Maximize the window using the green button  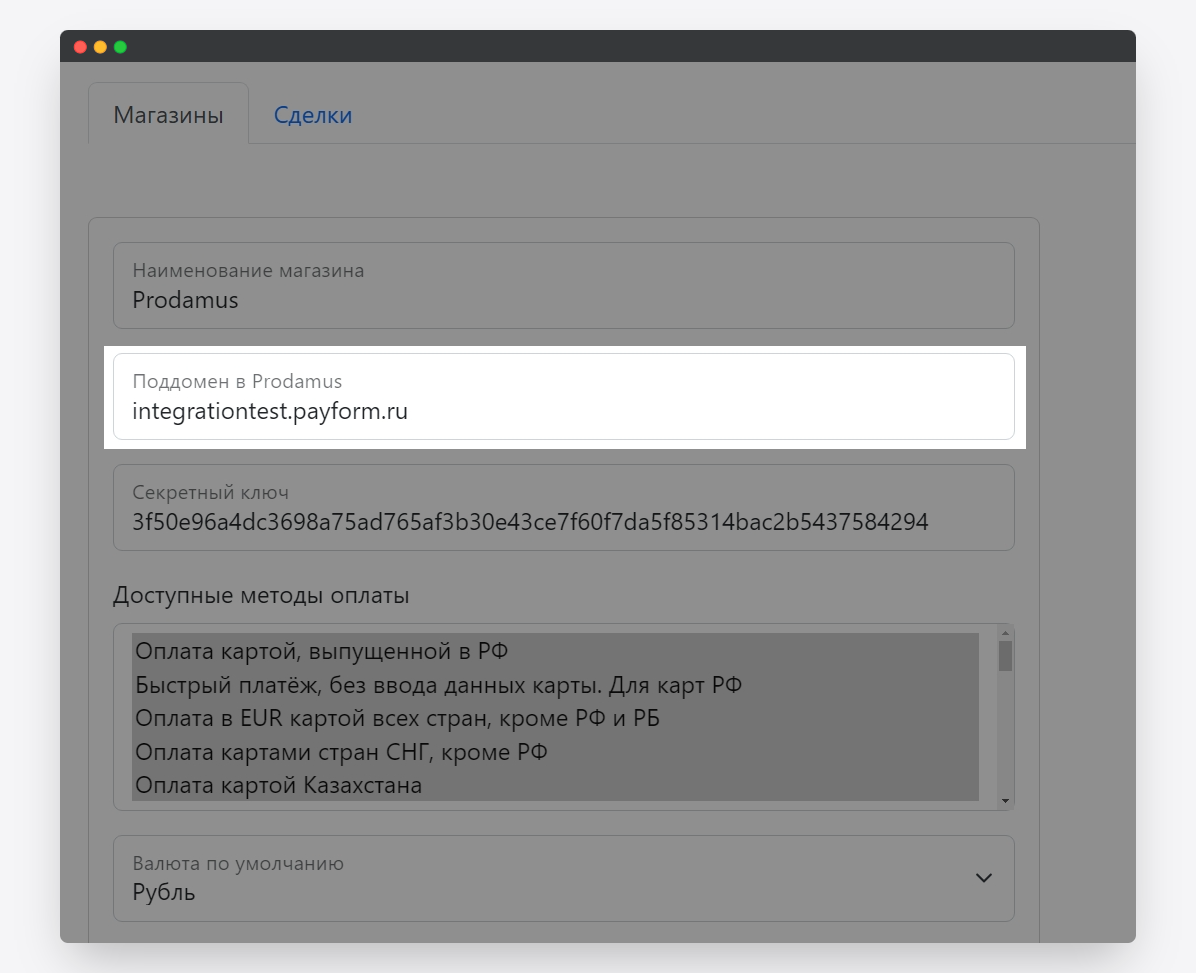click(x=120, y=47)
